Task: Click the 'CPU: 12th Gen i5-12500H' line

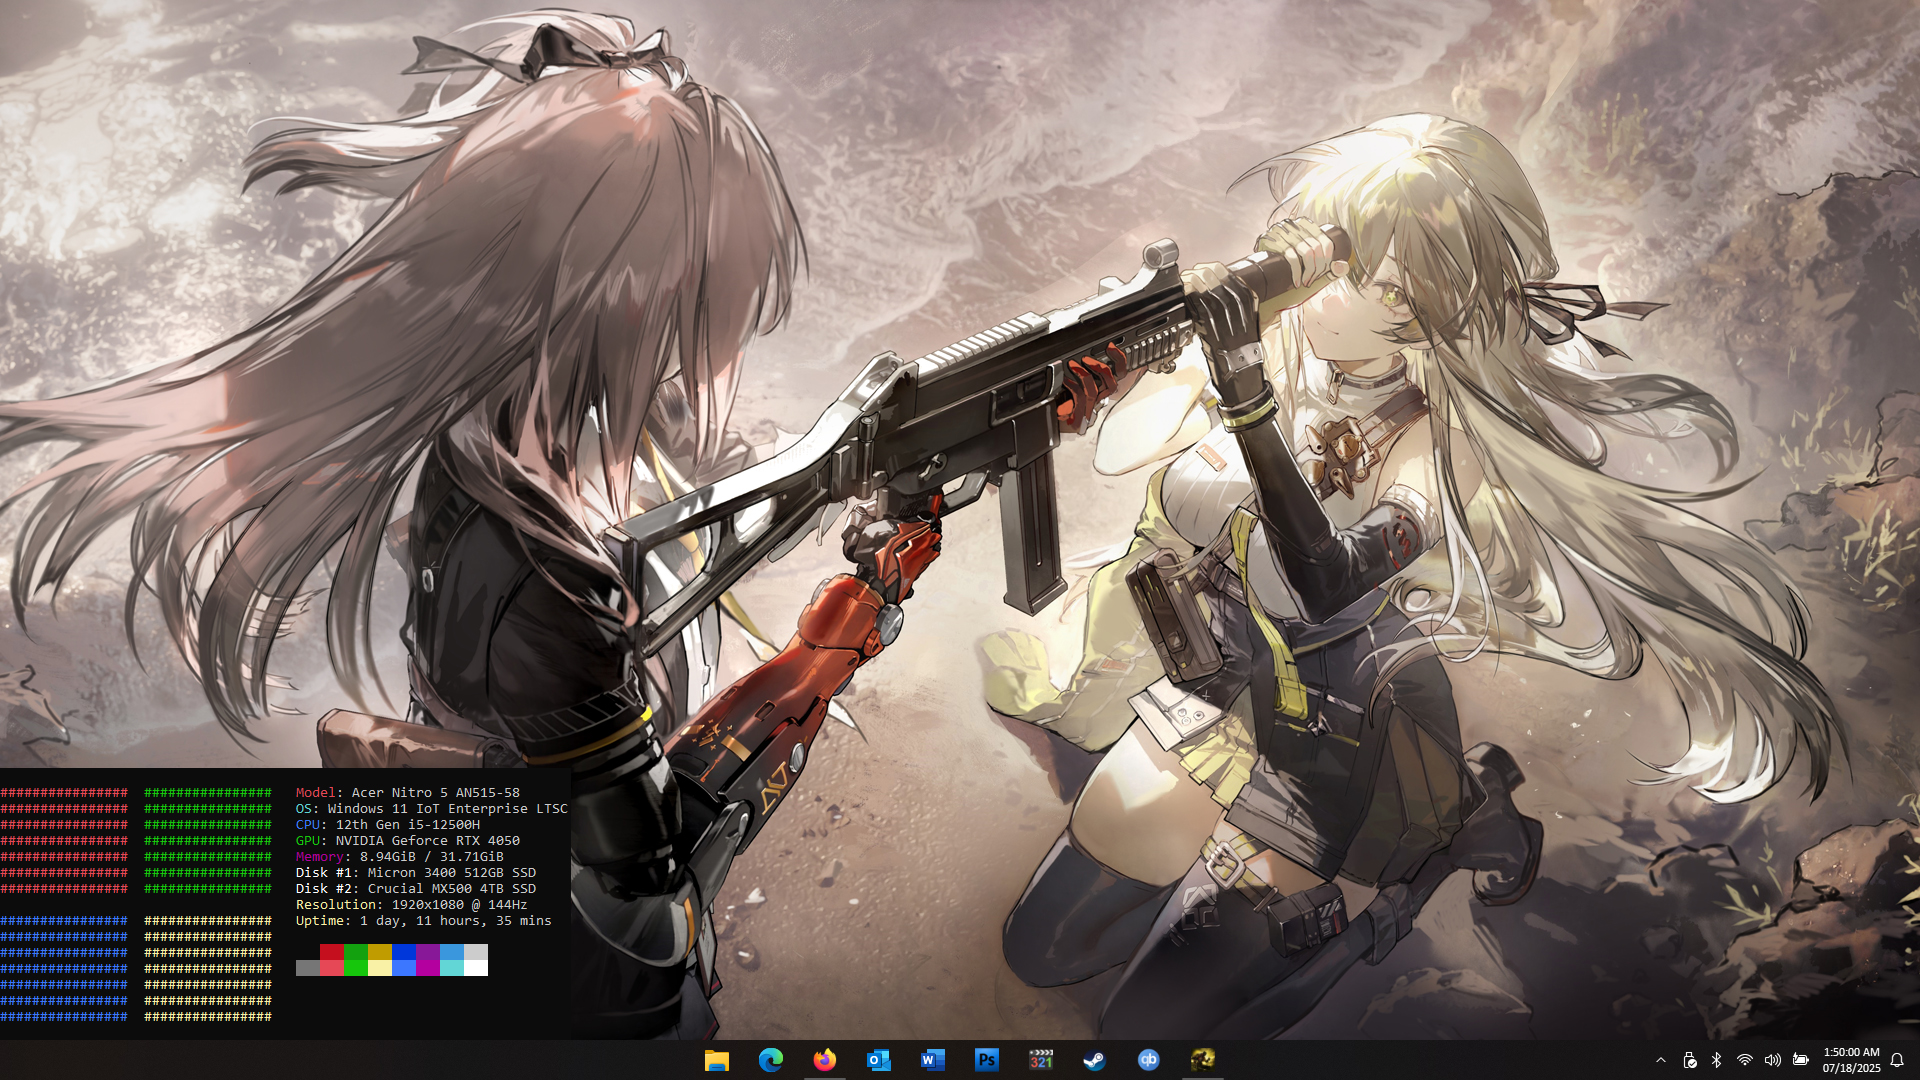Action: (x=388, y=825)
